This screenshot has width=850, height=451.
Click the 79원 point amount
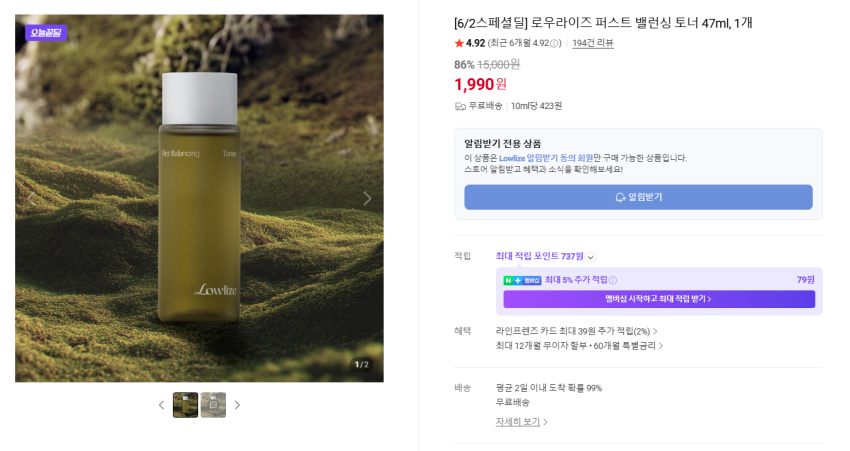coord(806,280)
